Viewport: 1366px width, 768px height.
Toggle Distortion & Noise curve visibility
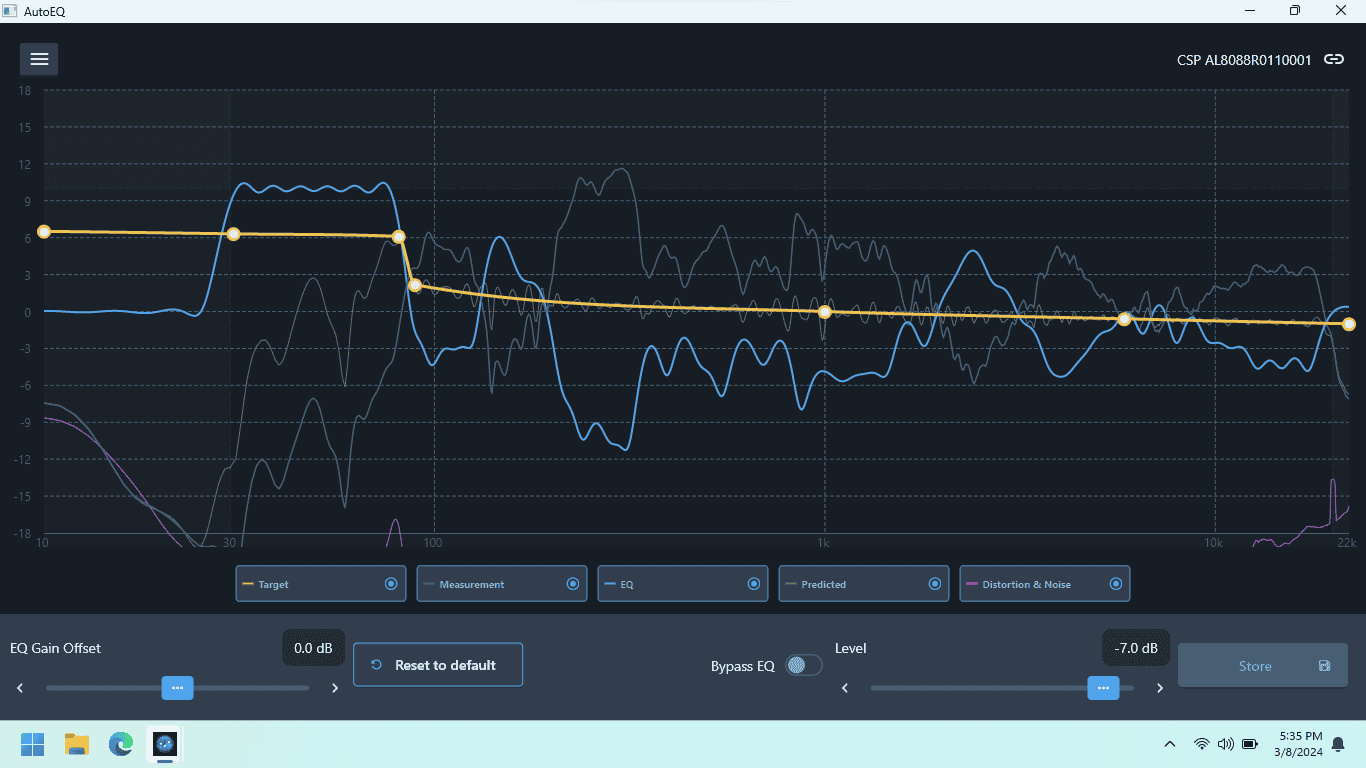click(1045, 584)
